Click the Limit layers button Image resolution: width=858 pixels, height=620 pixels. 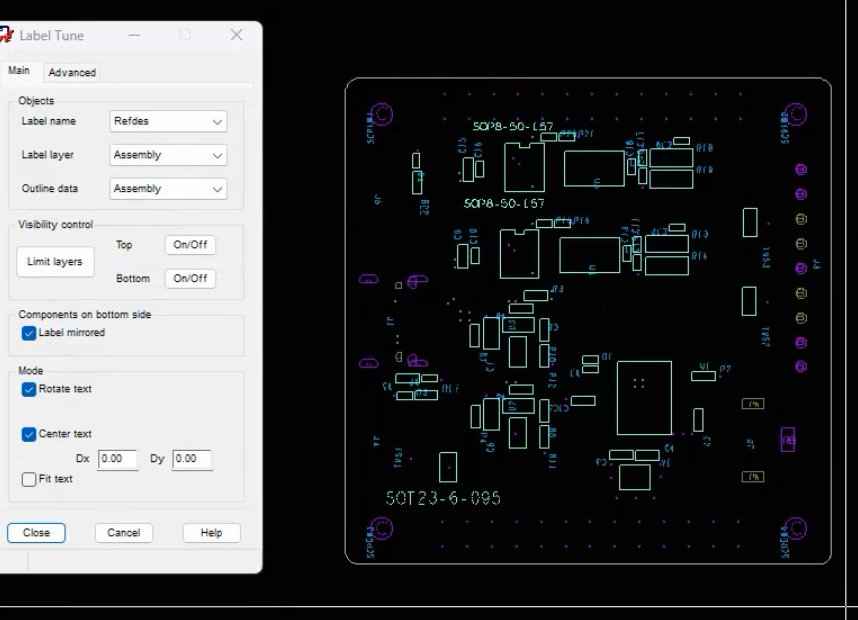(x=55, y=262)
